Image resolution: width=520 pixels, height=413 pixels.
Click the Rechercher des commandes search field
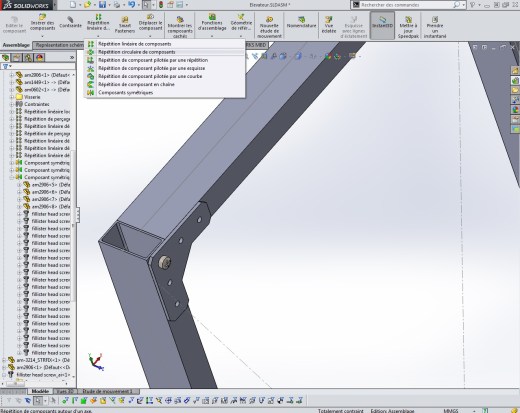pos(406,5)
